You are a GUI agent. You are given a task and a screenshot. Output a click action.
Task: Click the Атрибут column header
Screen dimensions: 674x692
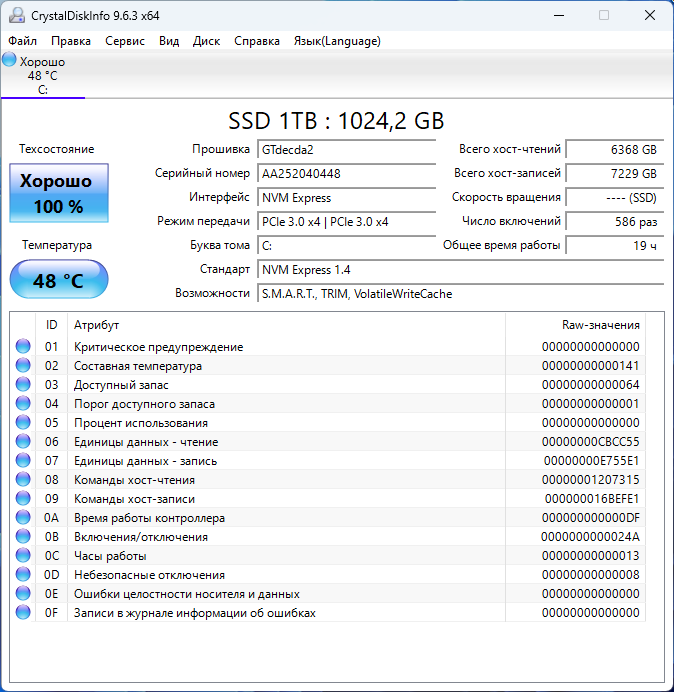point(286,325)
